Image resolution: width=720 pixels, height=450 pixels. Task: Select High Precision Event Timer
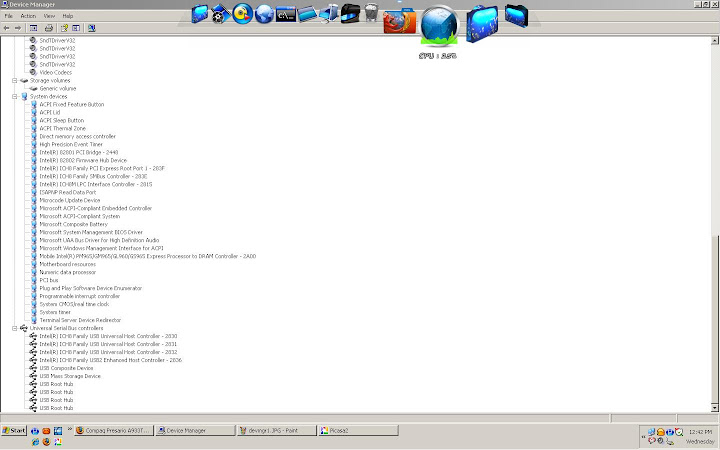(71, 144)
